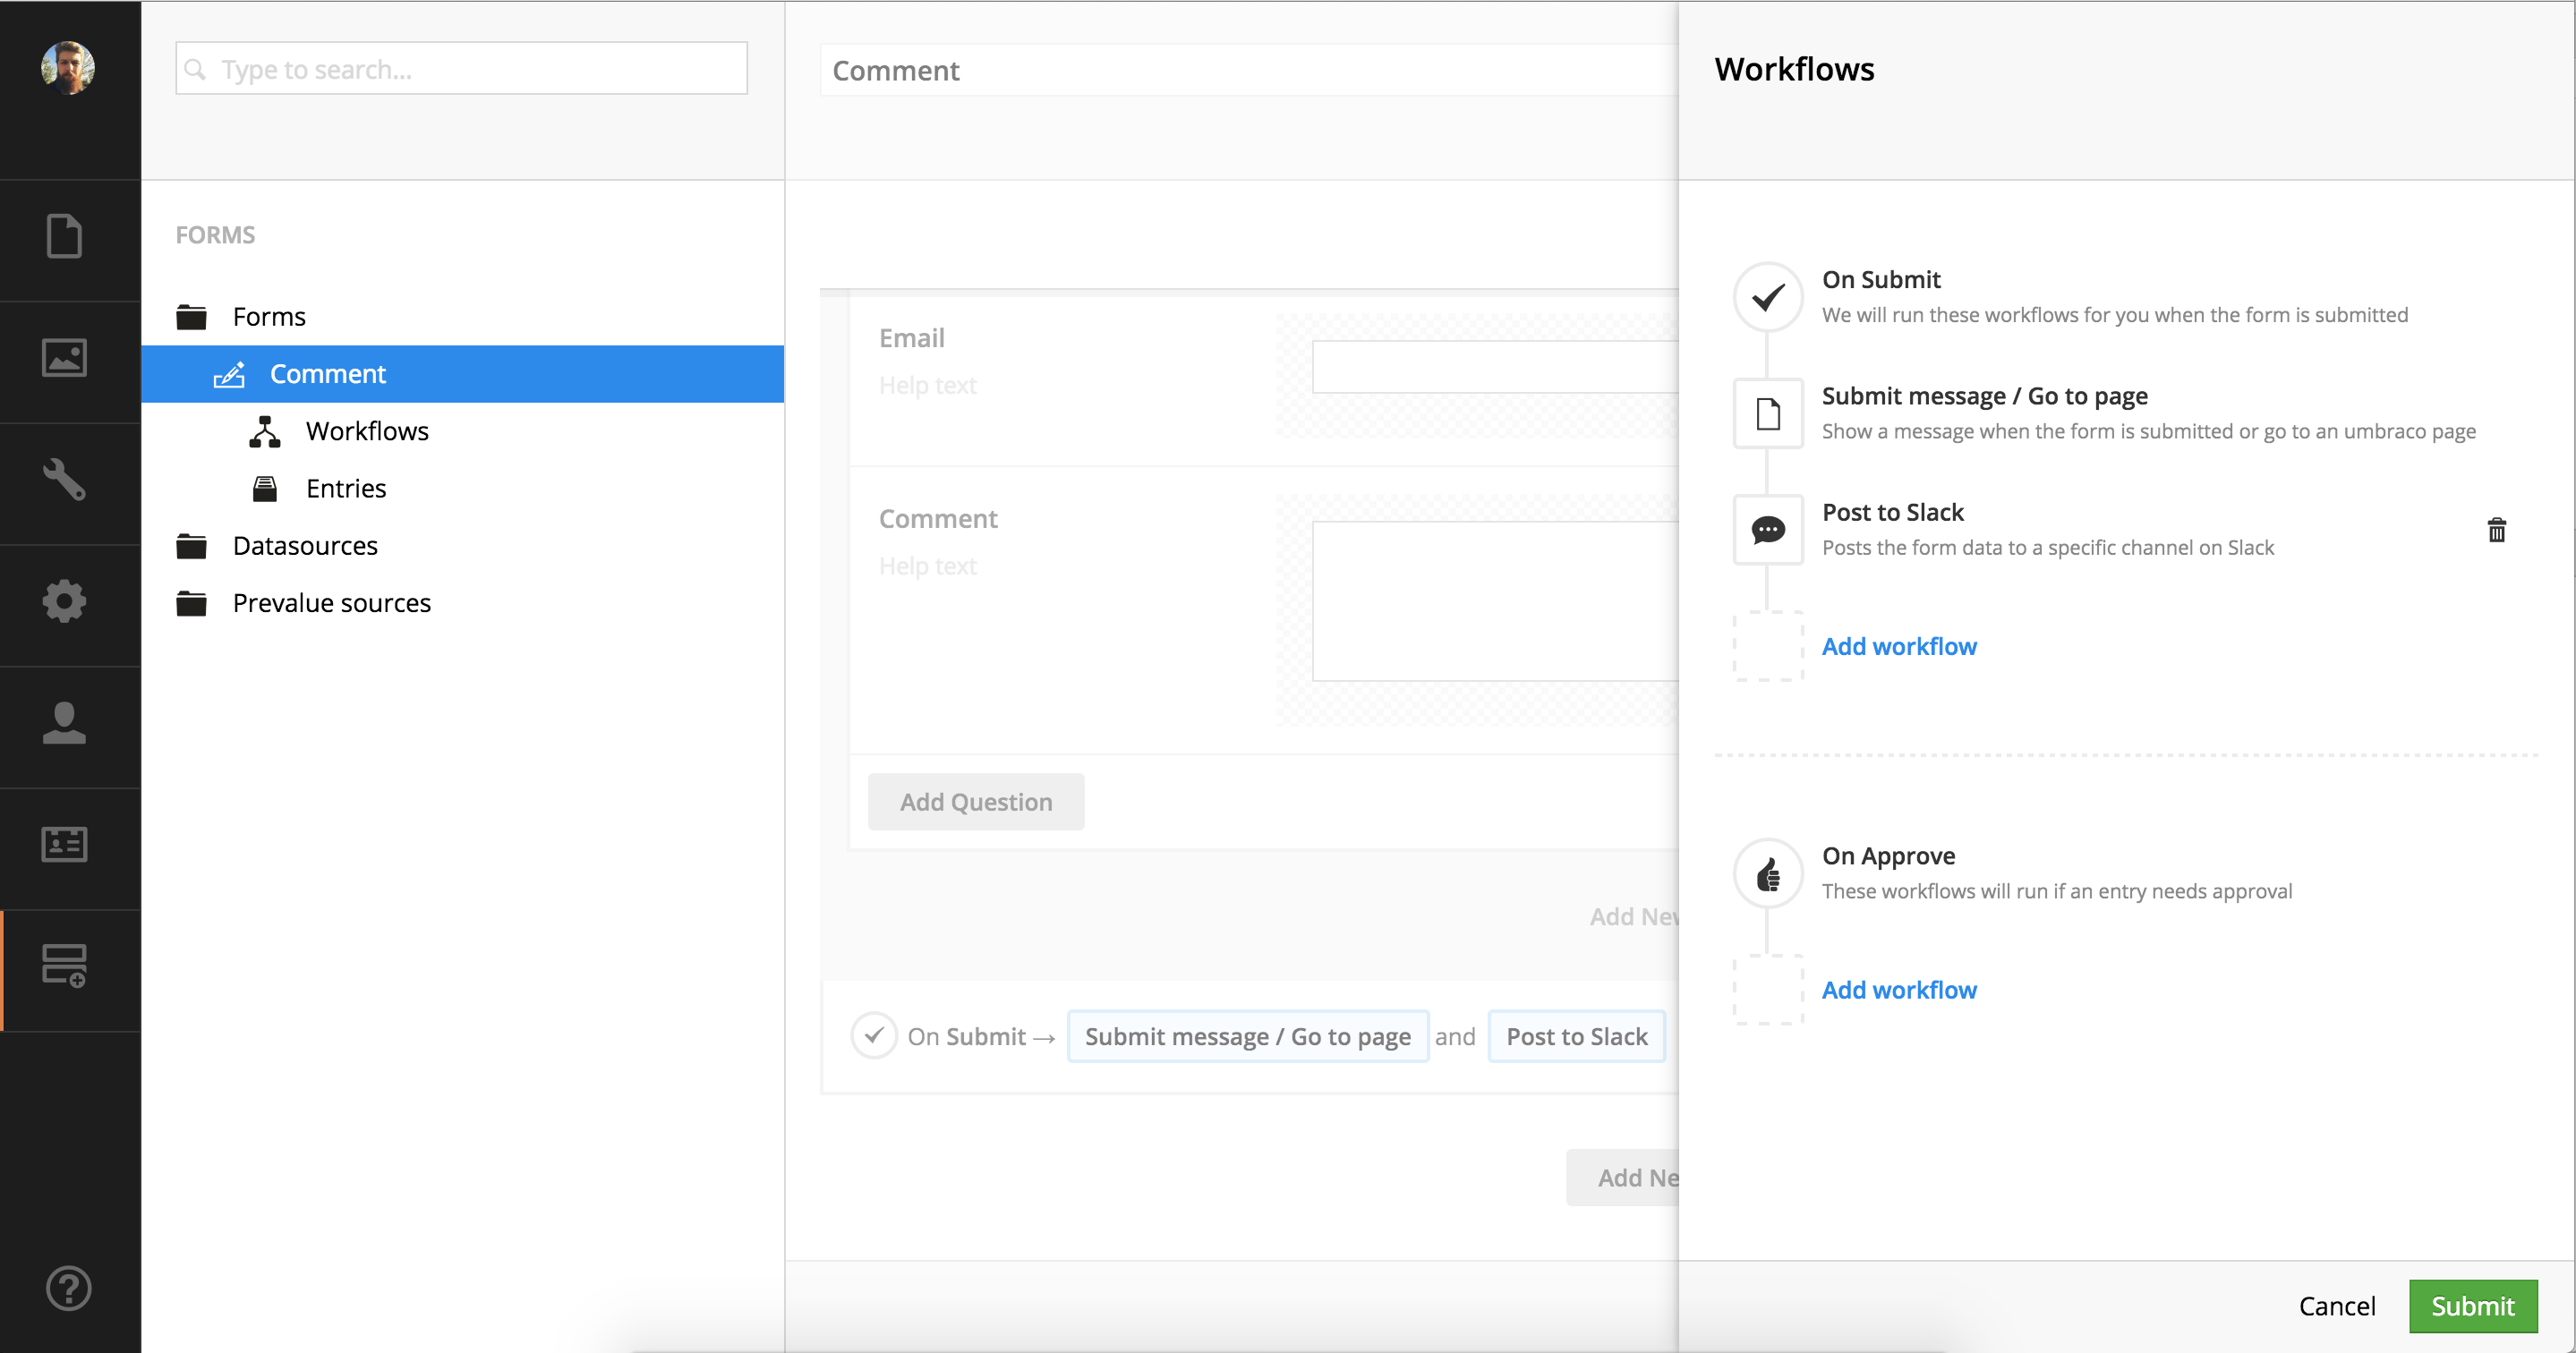Select the Workflows tree item

pos(366,431)
